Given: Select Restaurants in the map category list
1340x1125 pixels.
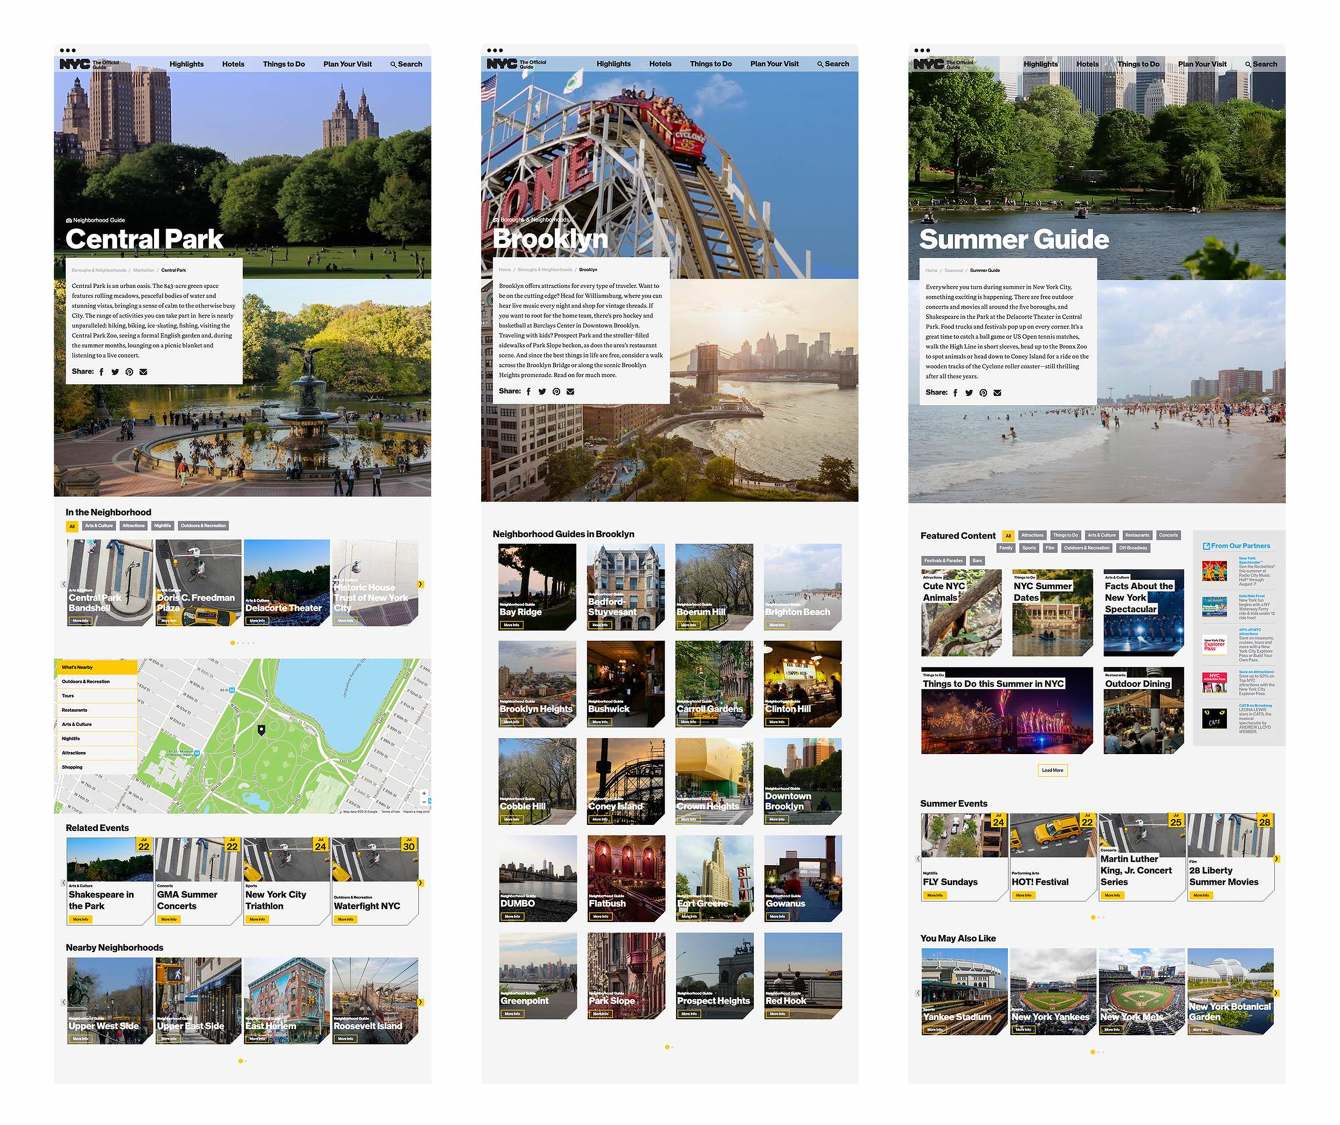Looking at the screenshot, I should point(75,710).
